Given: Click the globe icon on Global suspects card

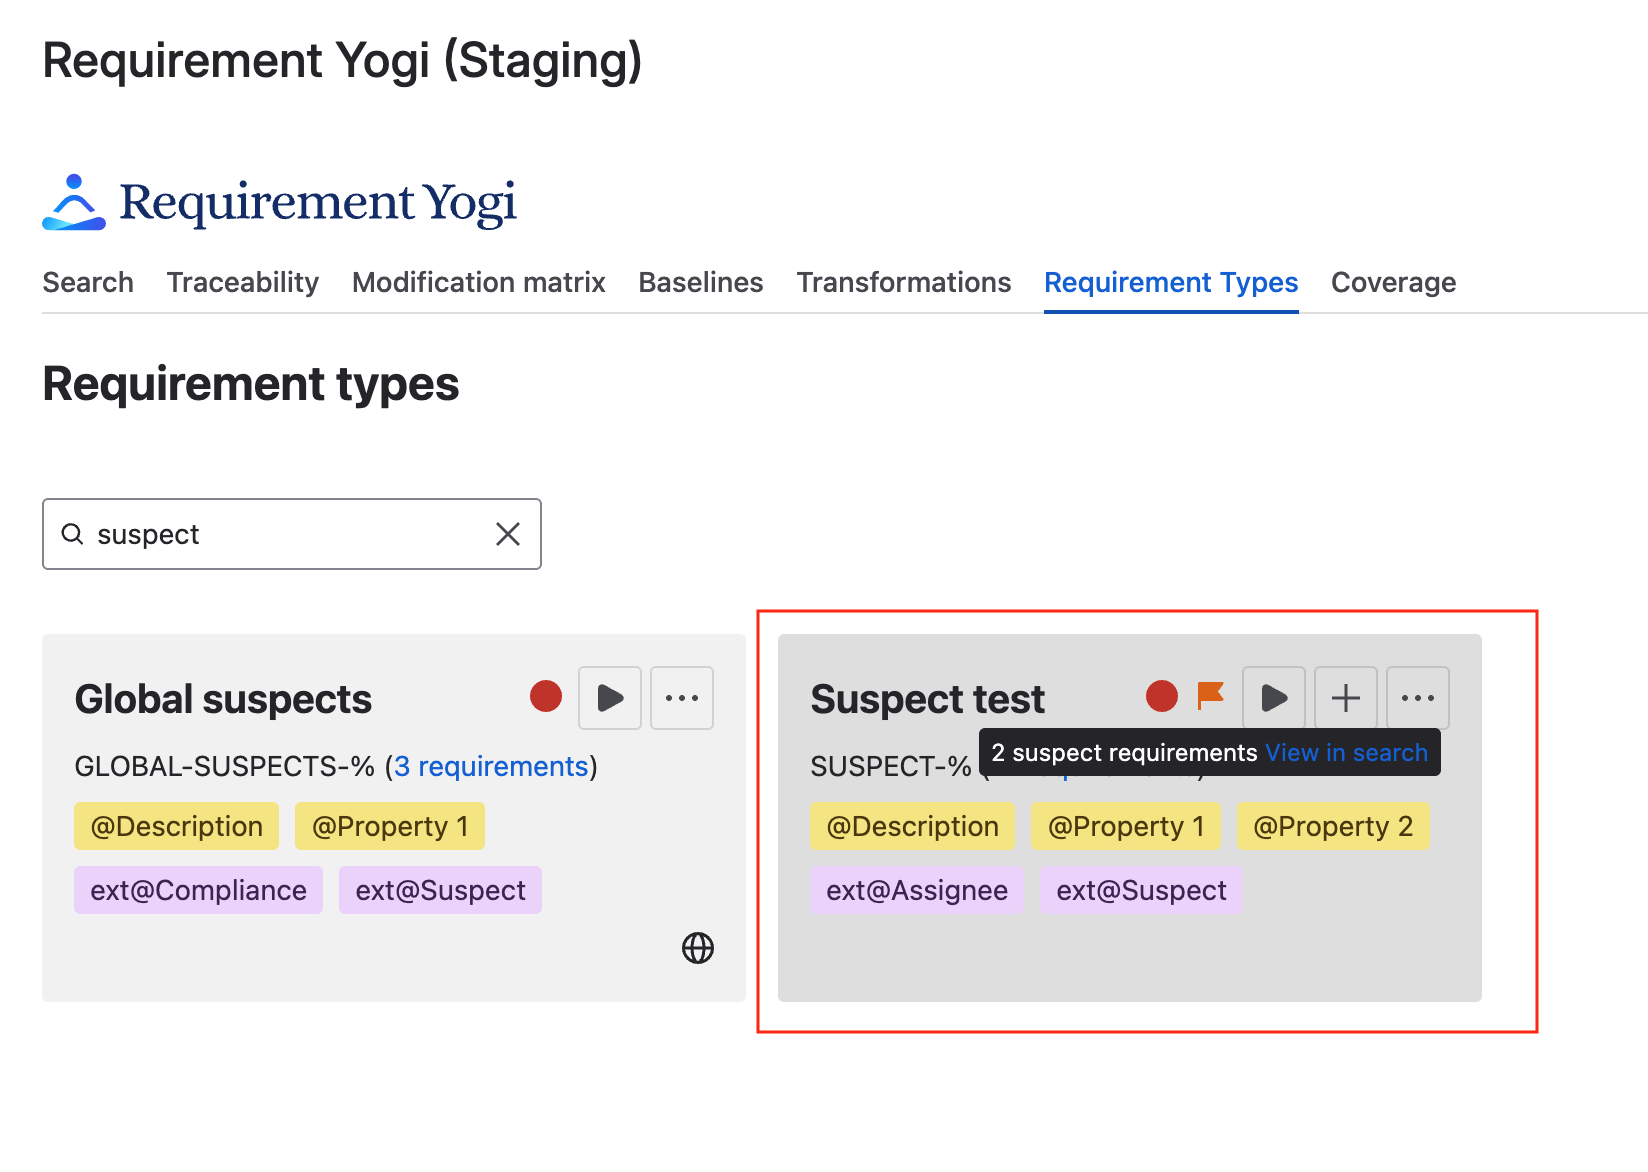Looking at the screenshot, I should 698,948.
